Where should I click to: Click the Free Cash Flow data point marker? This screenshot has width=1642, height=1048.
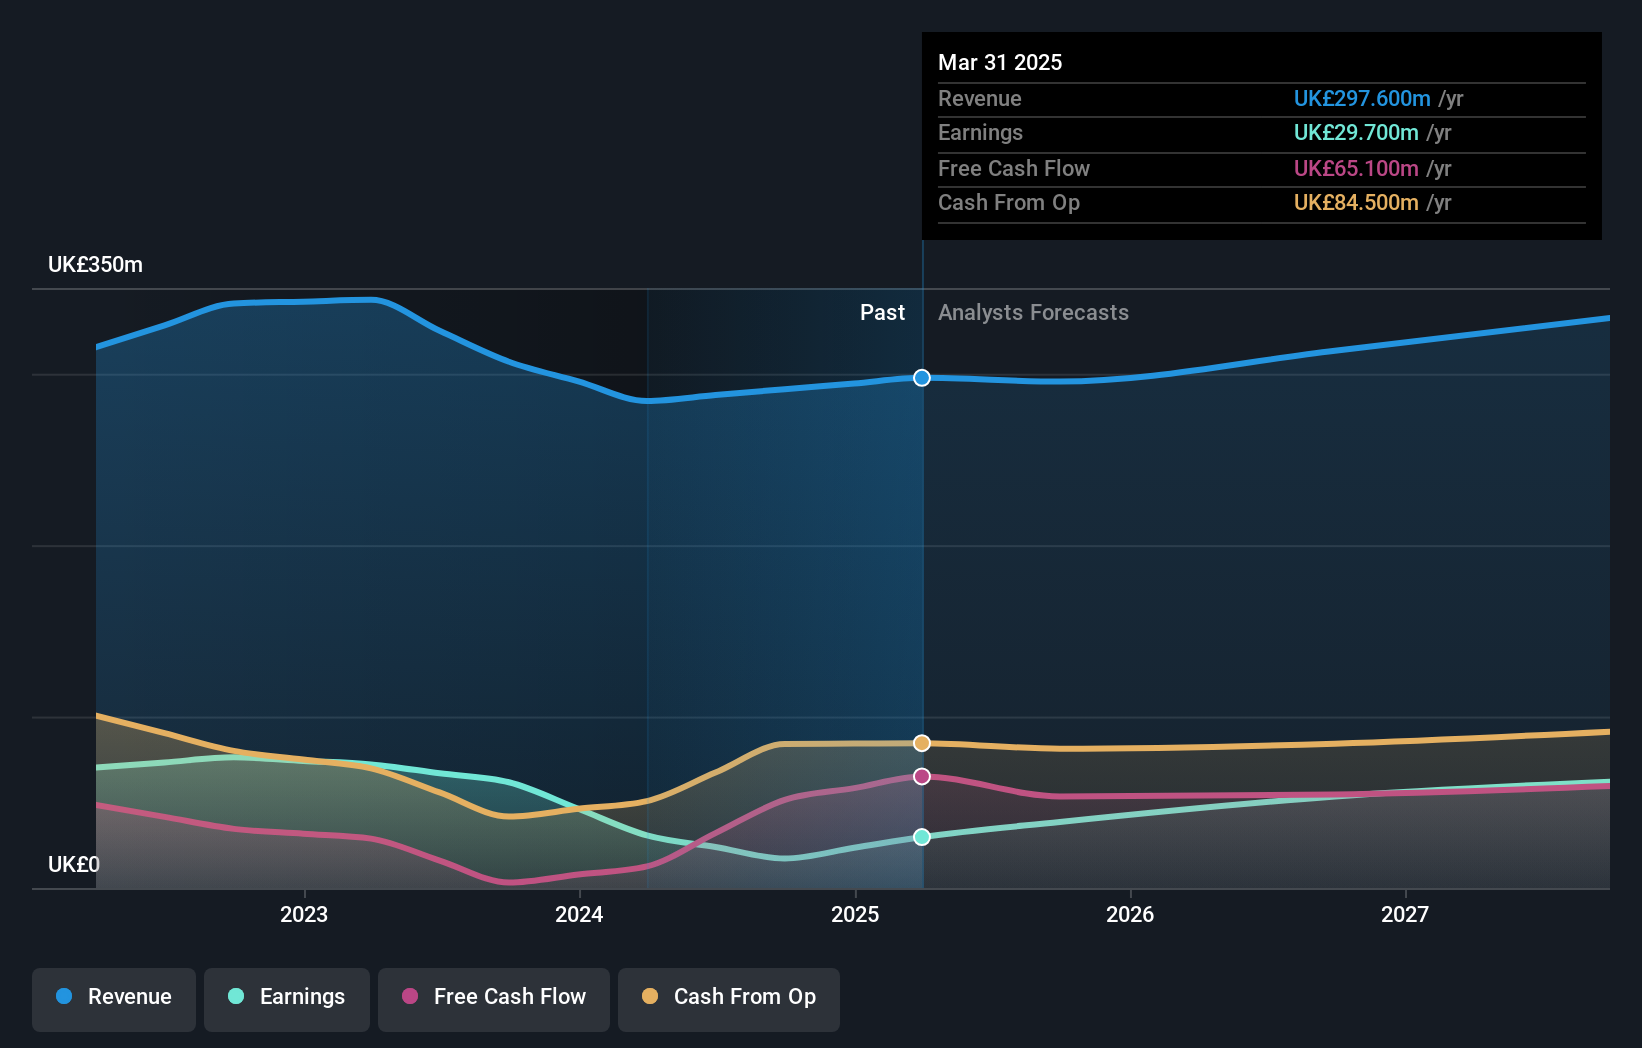click(x=922, y=776)
